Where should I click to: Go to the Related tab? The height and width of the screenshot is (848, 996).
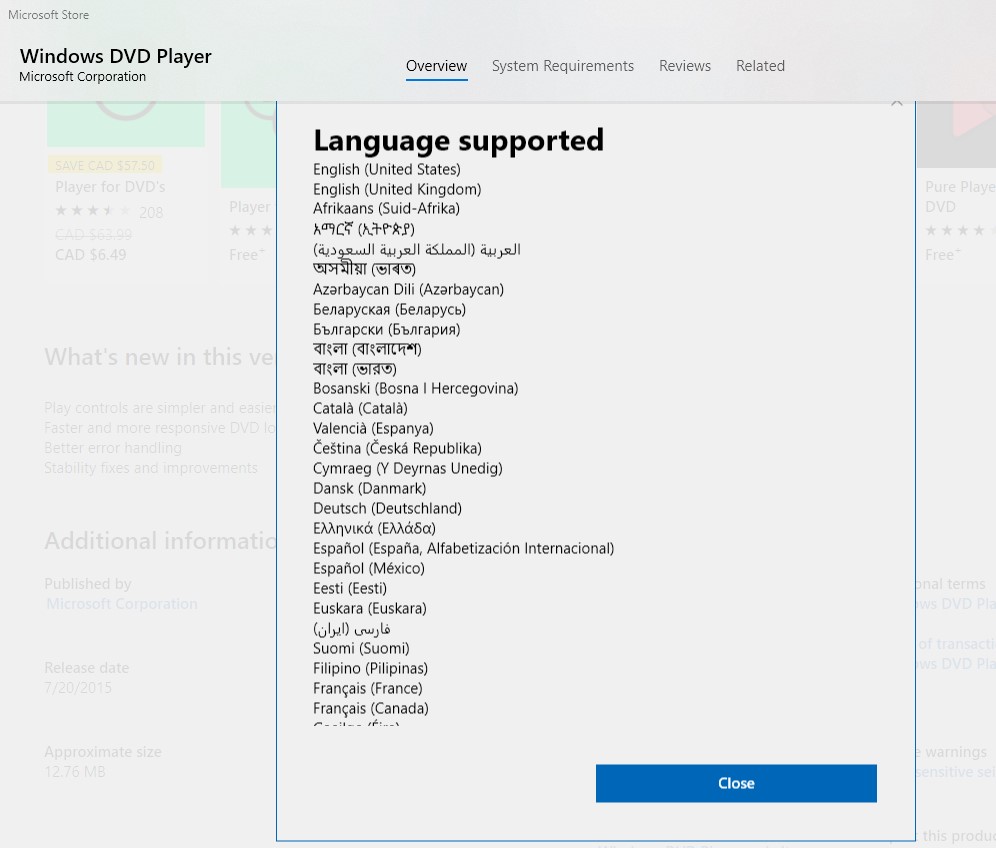(760, 66)
